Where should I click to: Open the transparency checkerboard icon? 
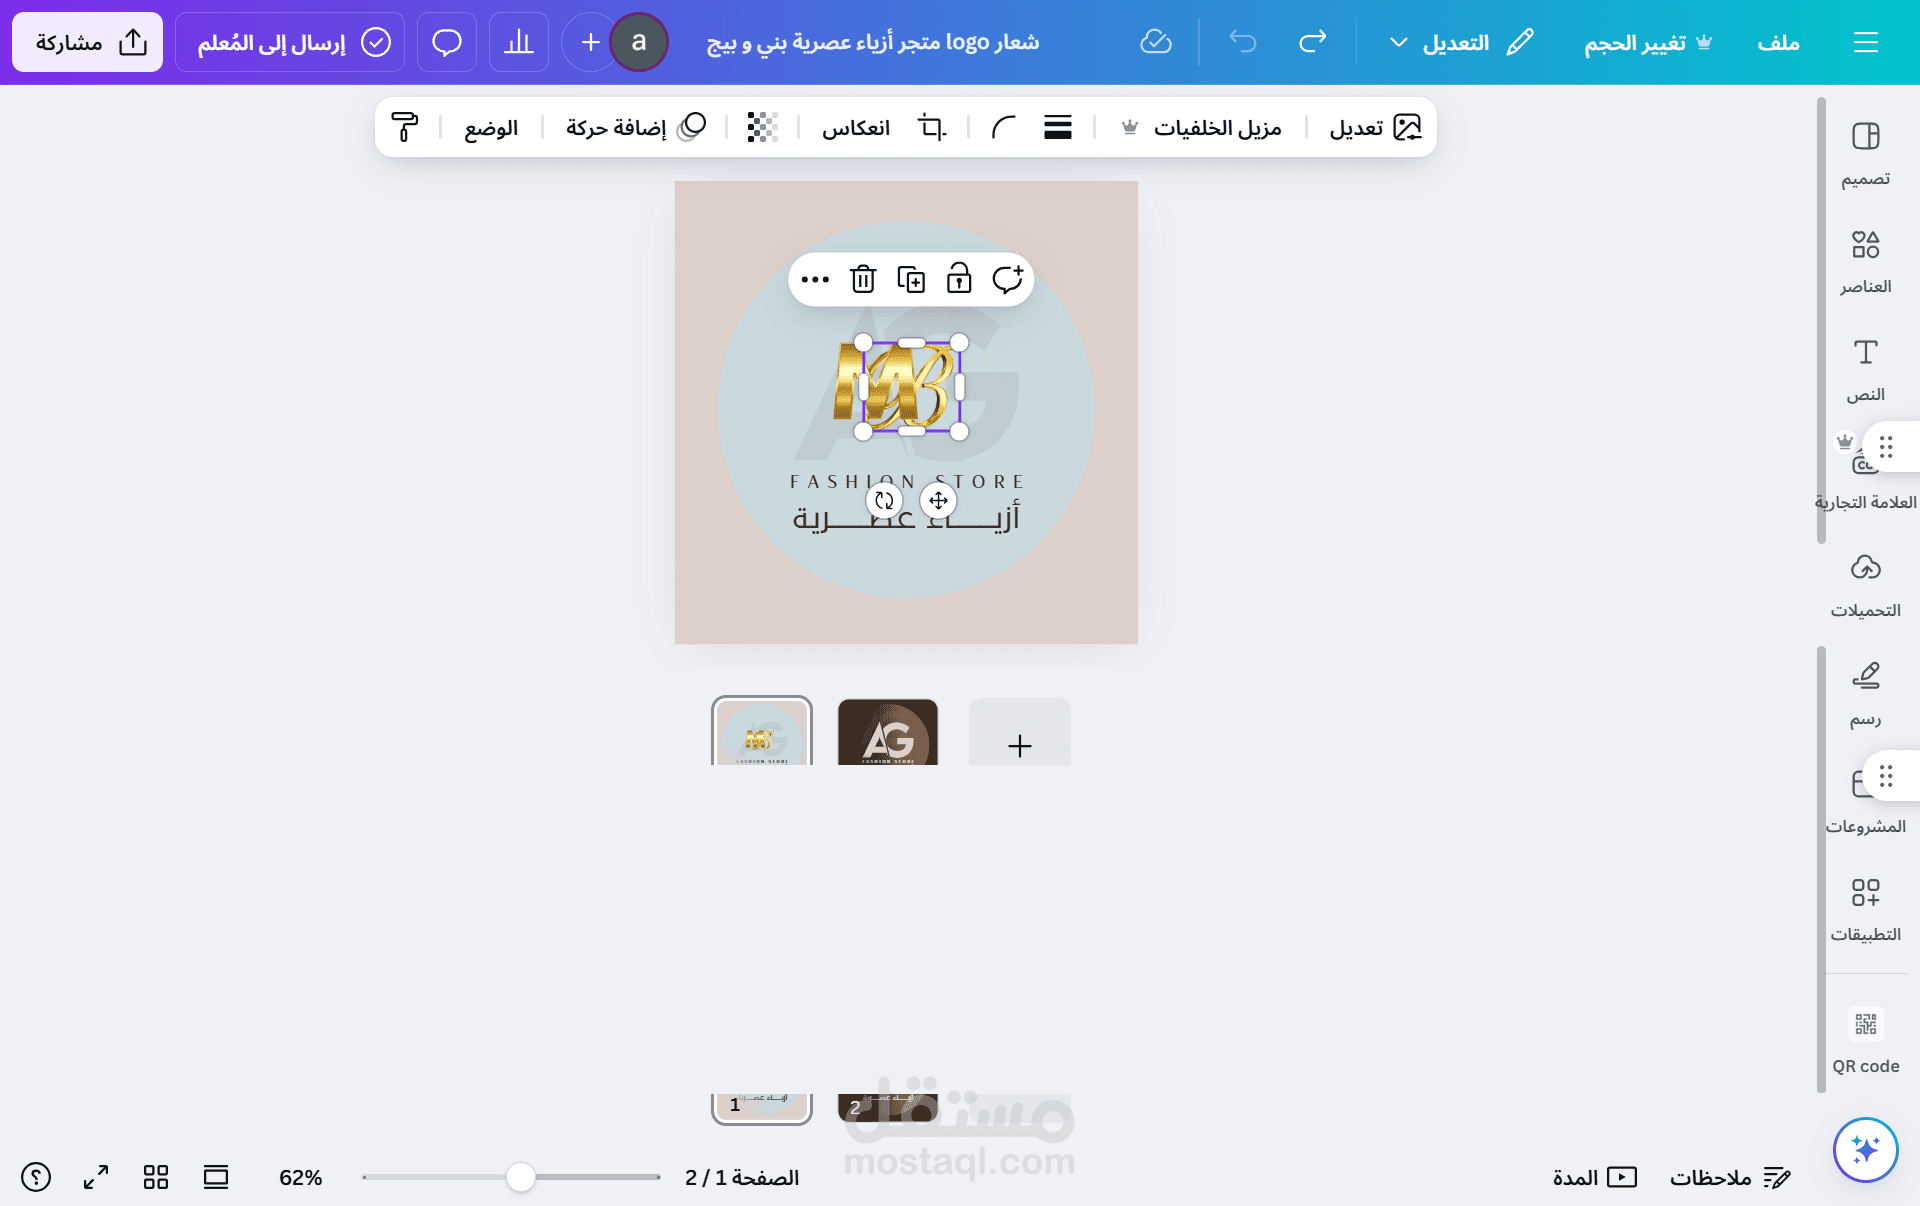pyautogui.click(x=762, y=127)
